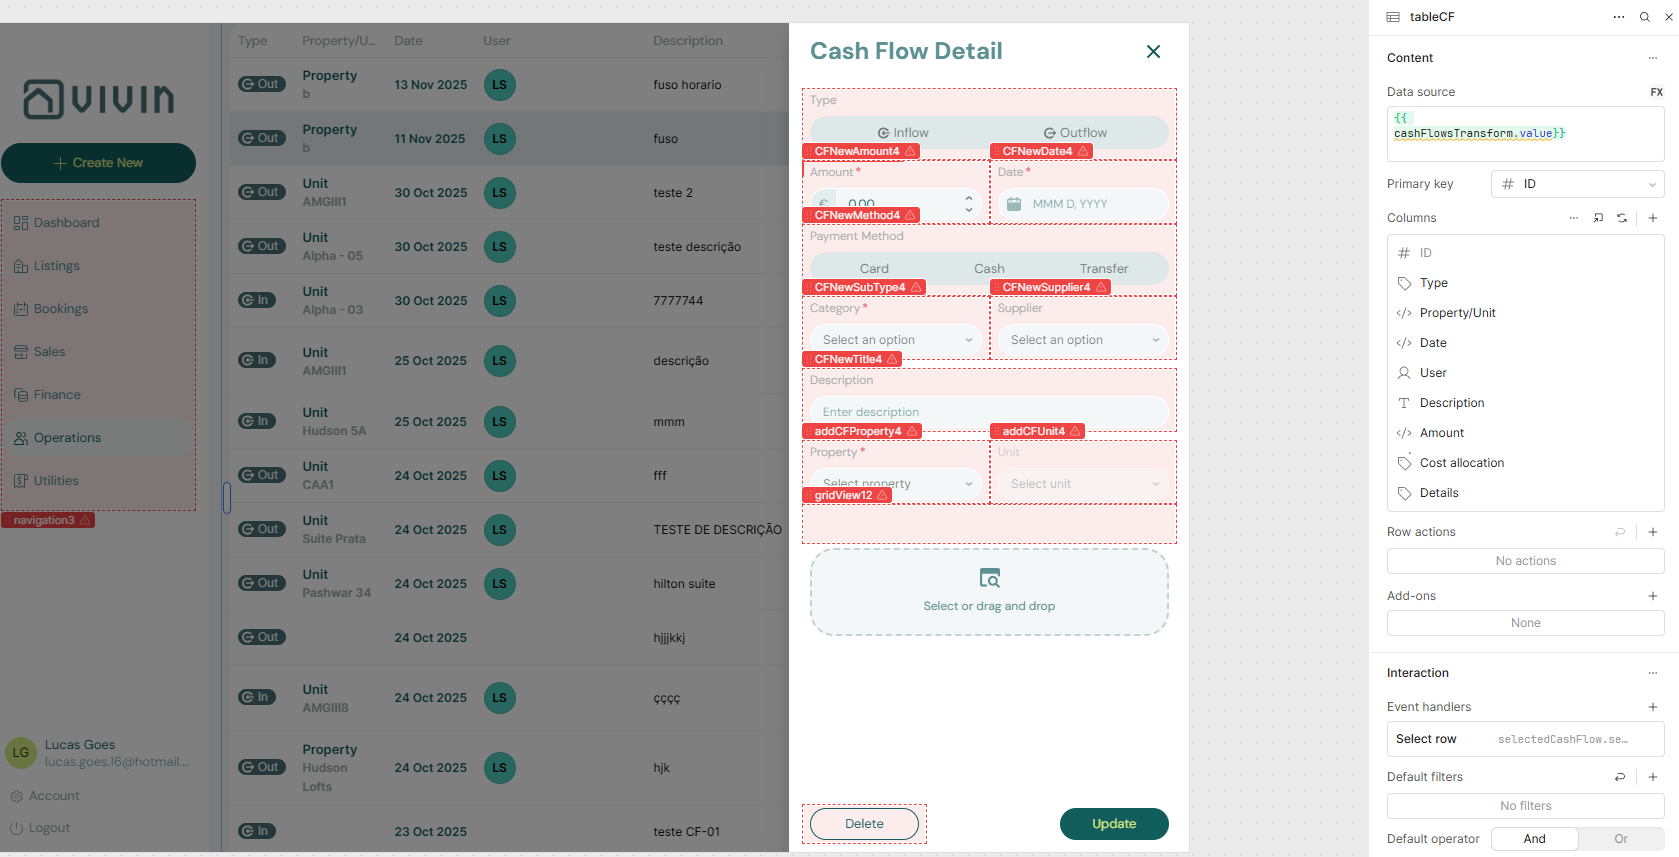This screenshot has height=857, width=1679.
Task: Set Default operator to Or
Action: tap(1621, 839)
